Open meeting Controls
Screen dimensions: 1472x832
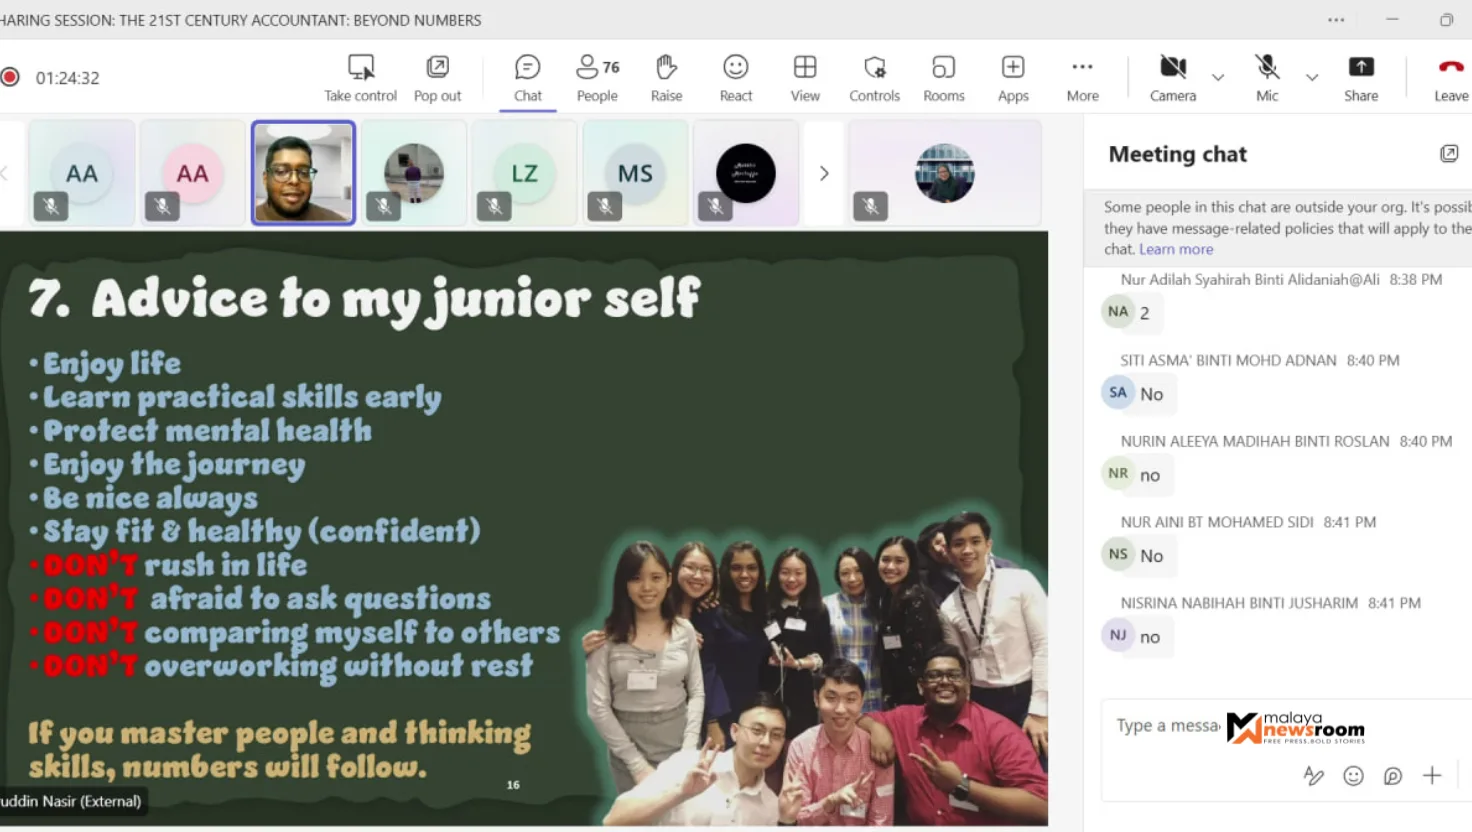coord(874,78)
